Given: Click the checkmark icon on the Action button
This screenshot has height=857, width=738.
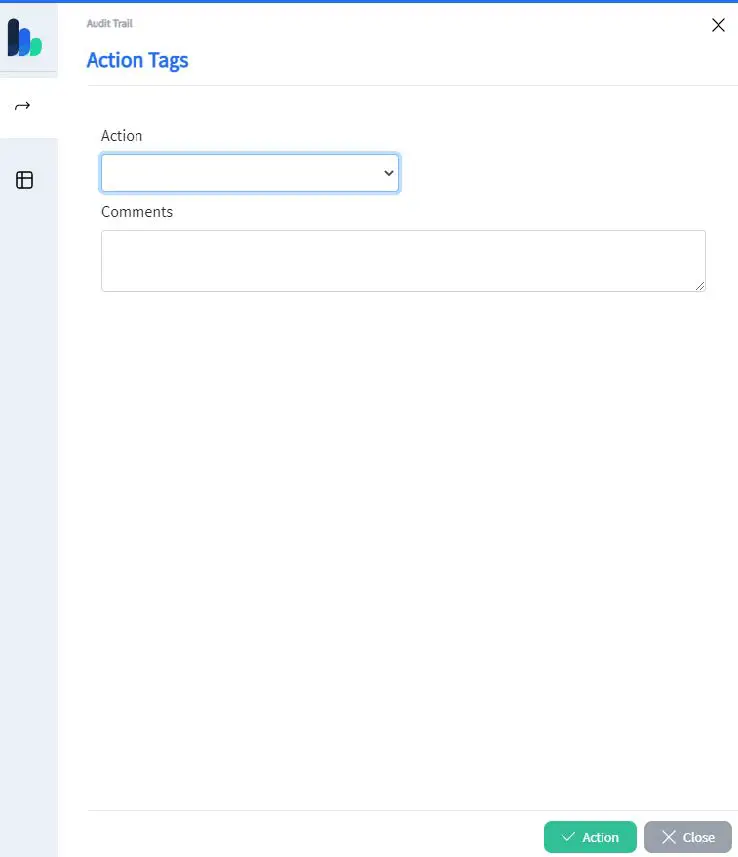Looking at the screenshot, I should [x=568, y=837].
